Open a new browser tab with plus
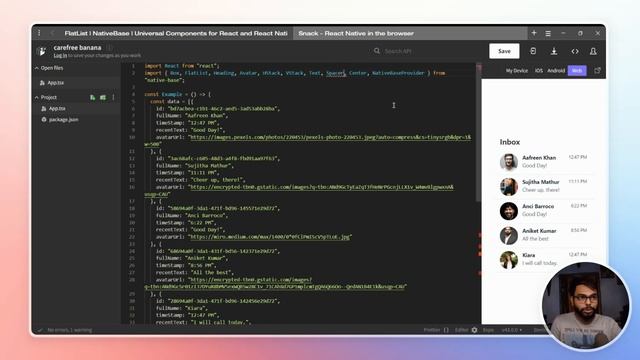This screenshot has width=640, height=360. (x=534, y=33)
